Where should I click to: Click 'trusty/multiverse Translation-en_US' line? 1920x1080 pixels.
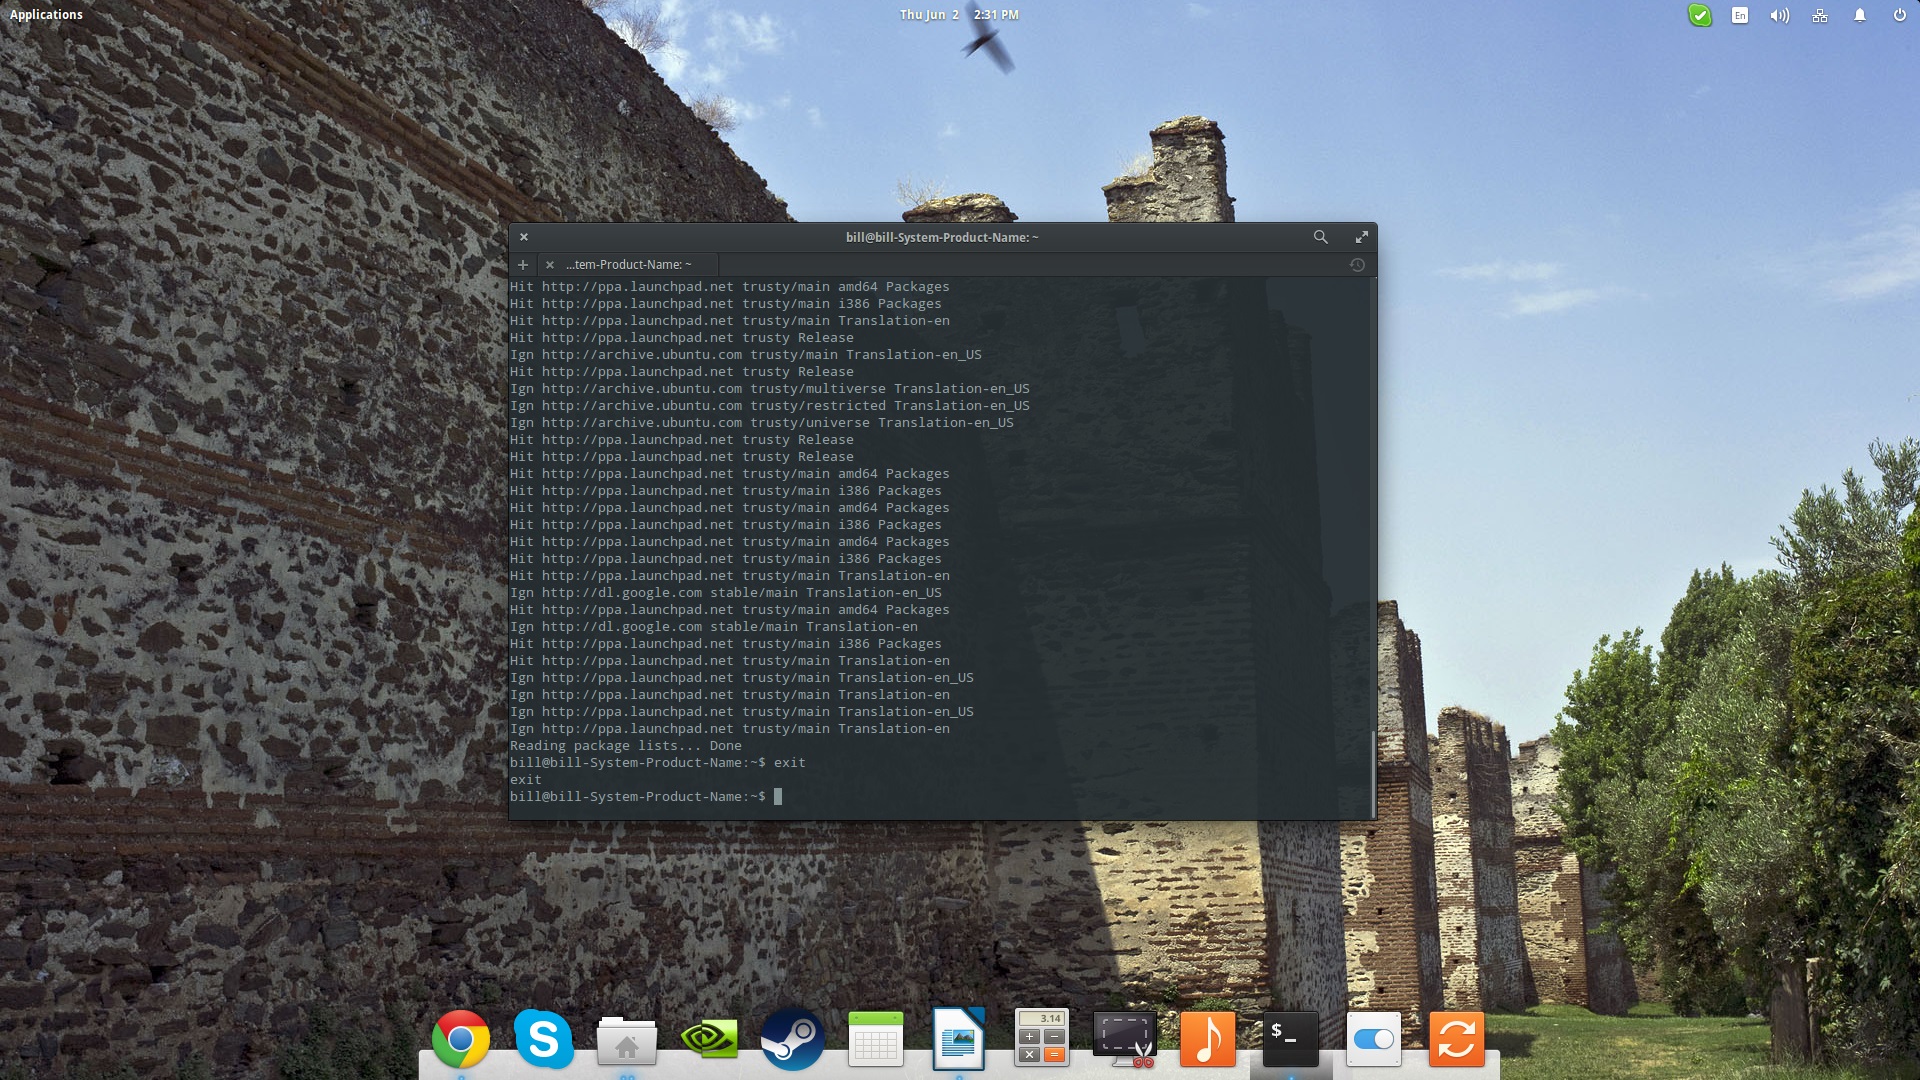(769, 389)
